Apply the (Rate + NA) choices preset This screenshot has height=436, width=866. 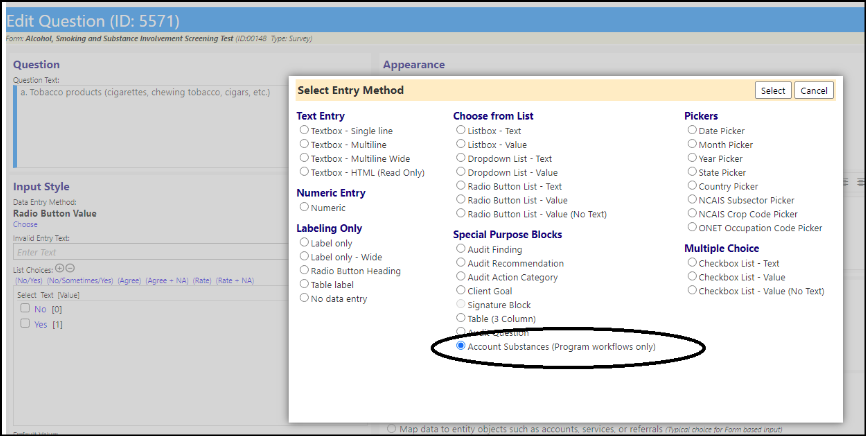pos(235,281)
